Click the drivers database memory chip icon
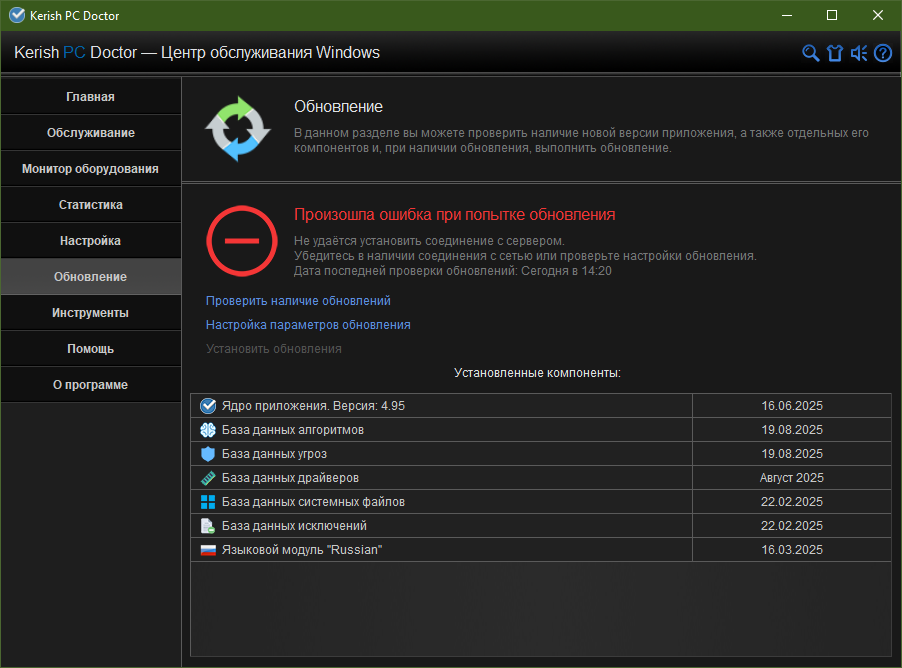The width and height of the screenshot is (902, 668). click(208, 478)
